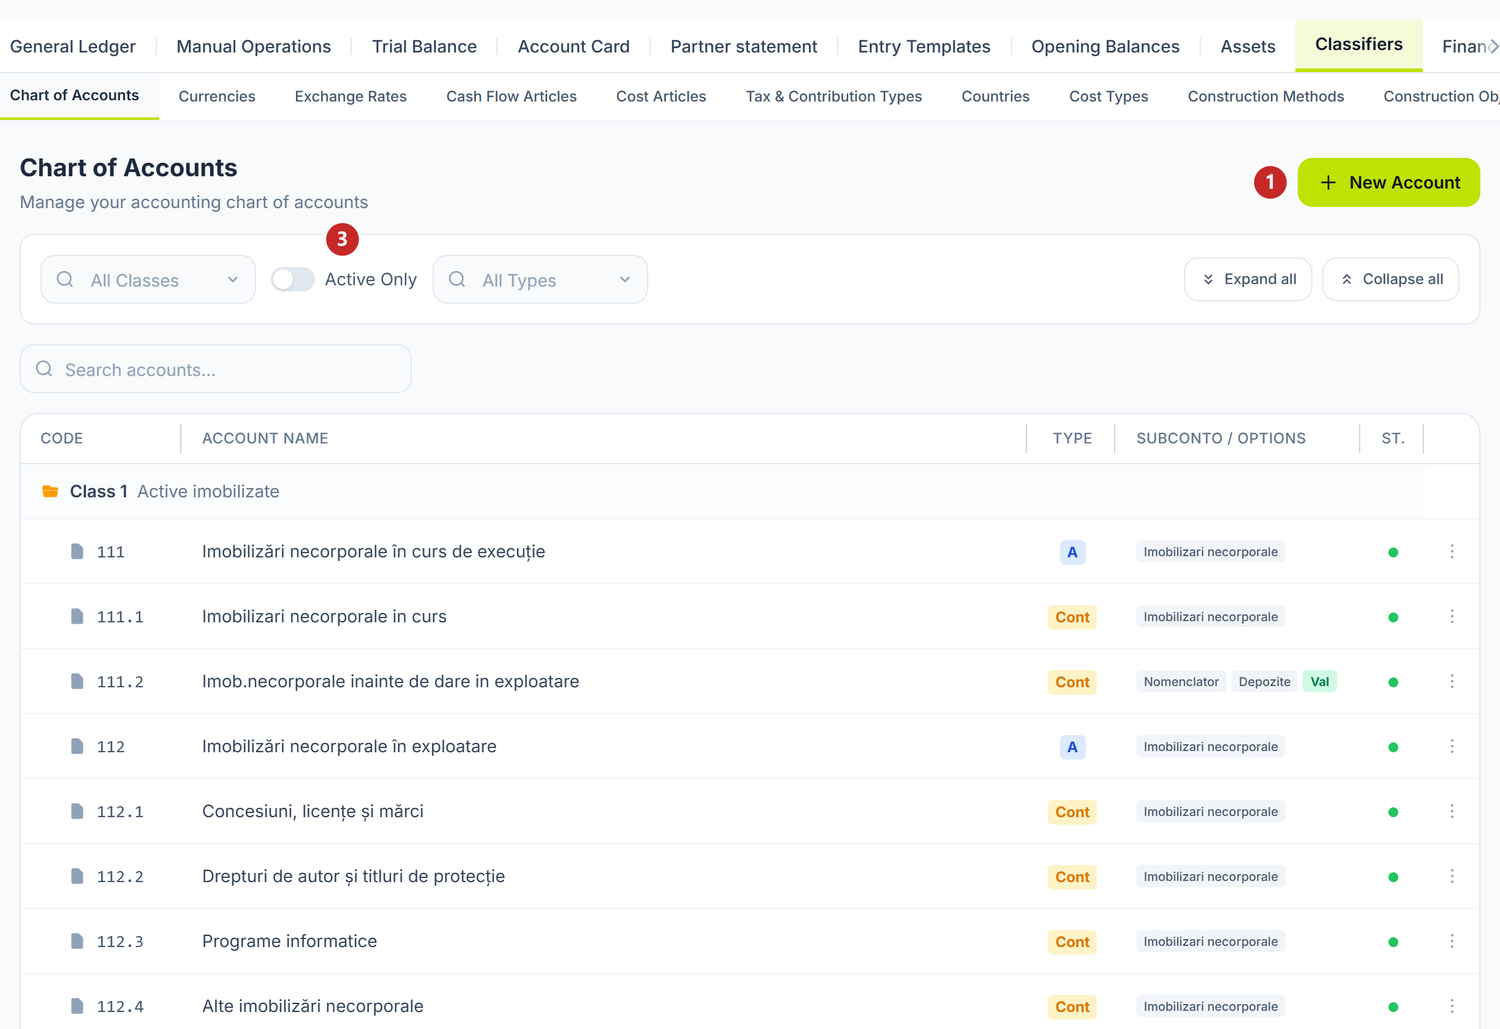Click the file icon beside code 112.3

[x=77, y=942]
